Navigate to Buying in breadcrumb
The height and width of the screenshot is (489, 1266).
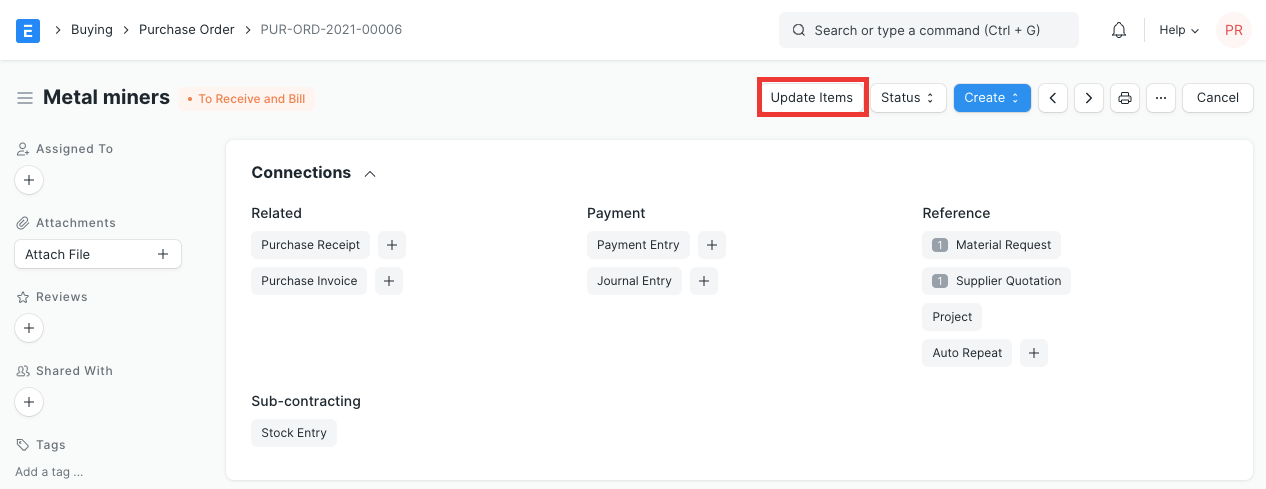coord(91,30)
